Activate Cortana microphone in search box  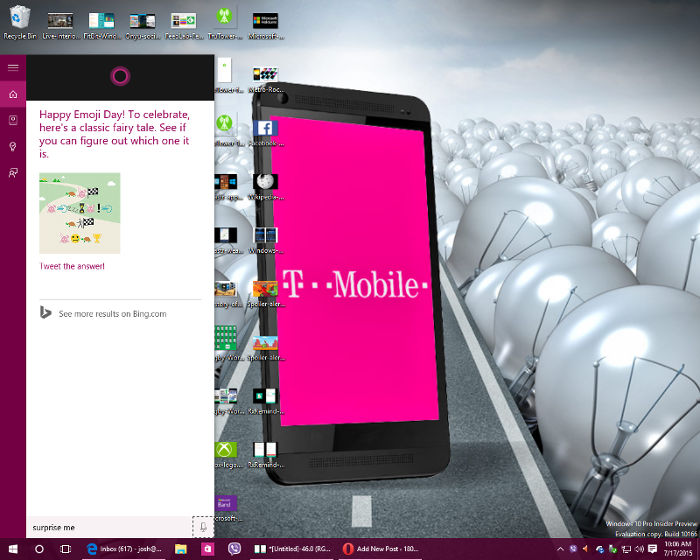[x=203, y=527]
